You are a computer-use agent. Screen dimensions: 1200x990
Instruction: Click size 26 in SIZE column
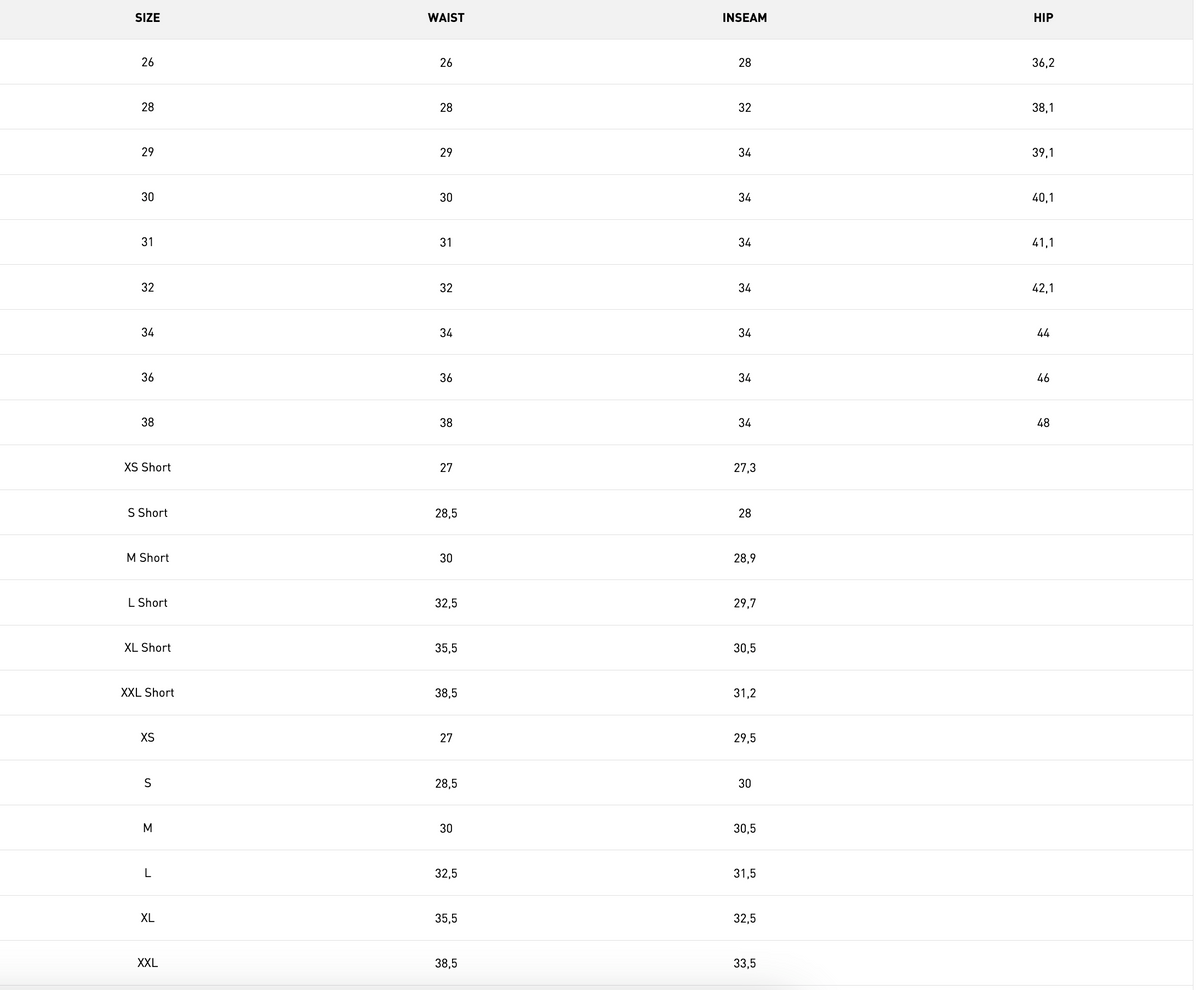pyautogui.click(x=147, y=62)
